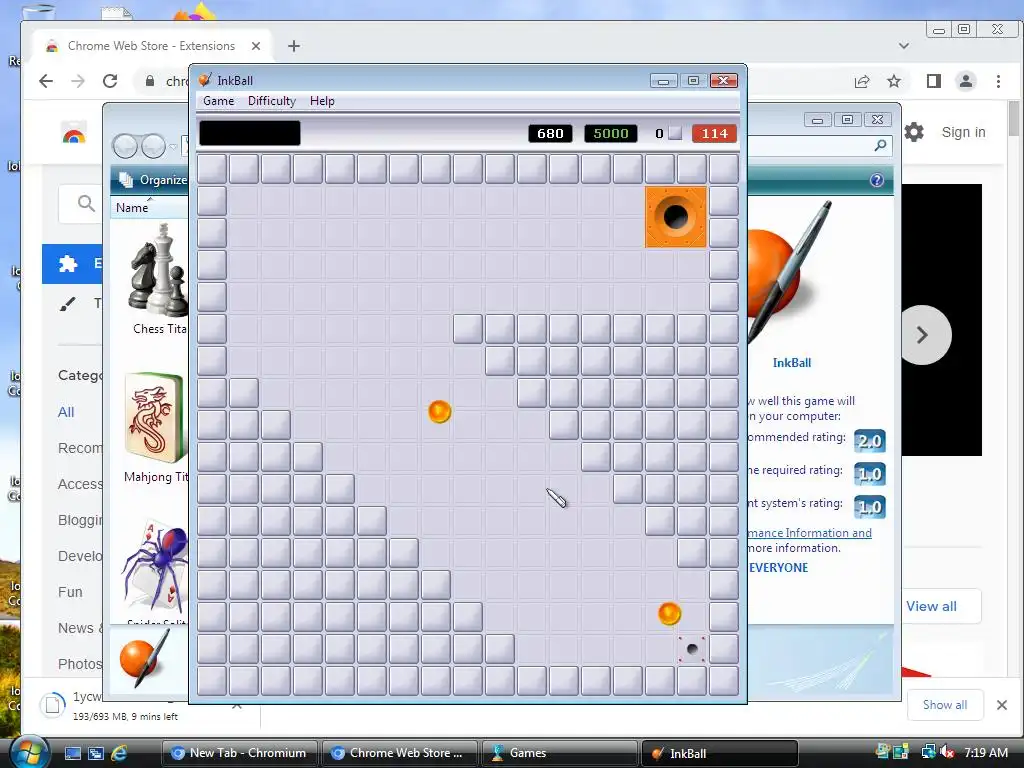Open the Difficulty menu in InkBall
1024x768 pixels.
click(272, 101)
